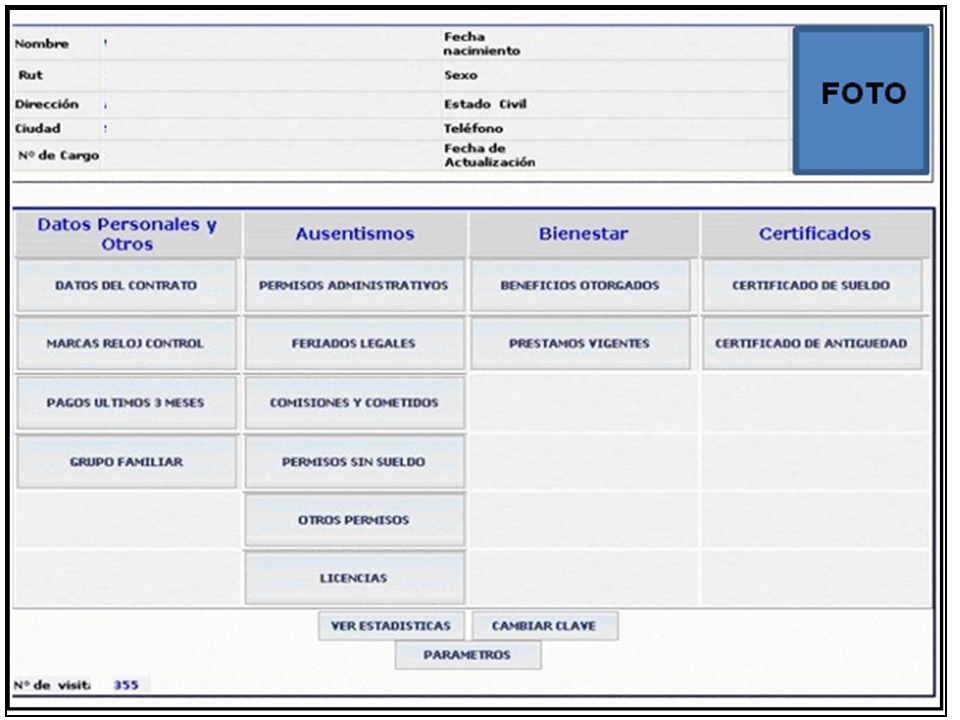View PAGOS ULTIMOS 3 MESES
The width and height of the screenshot is (960, 720).
tap(125, 402)
